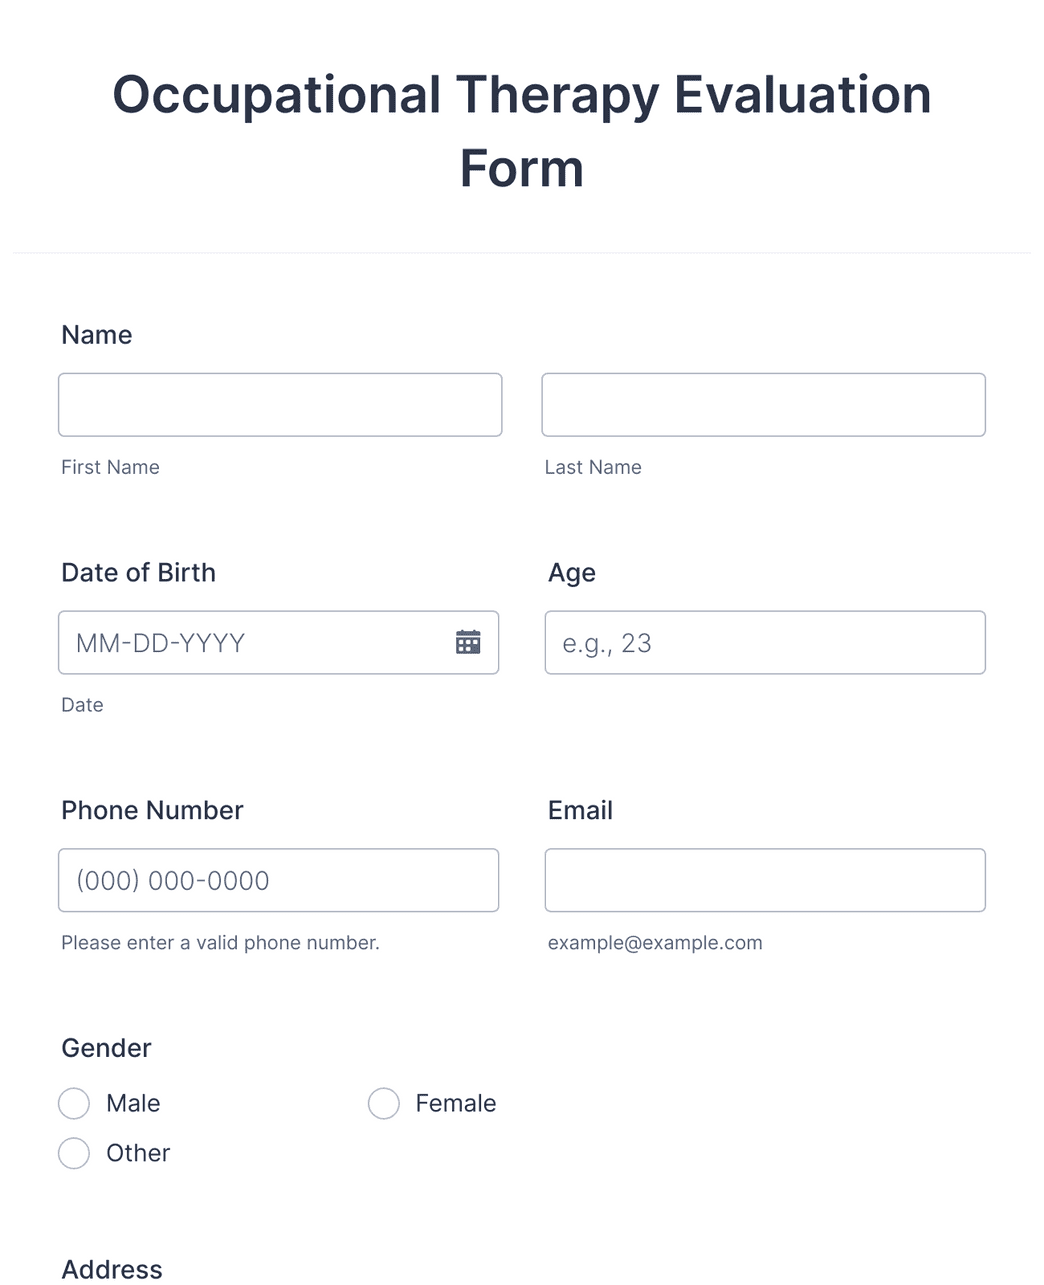
Task: Open the Date of Birth calendar picker
Action: pos(468,642)
